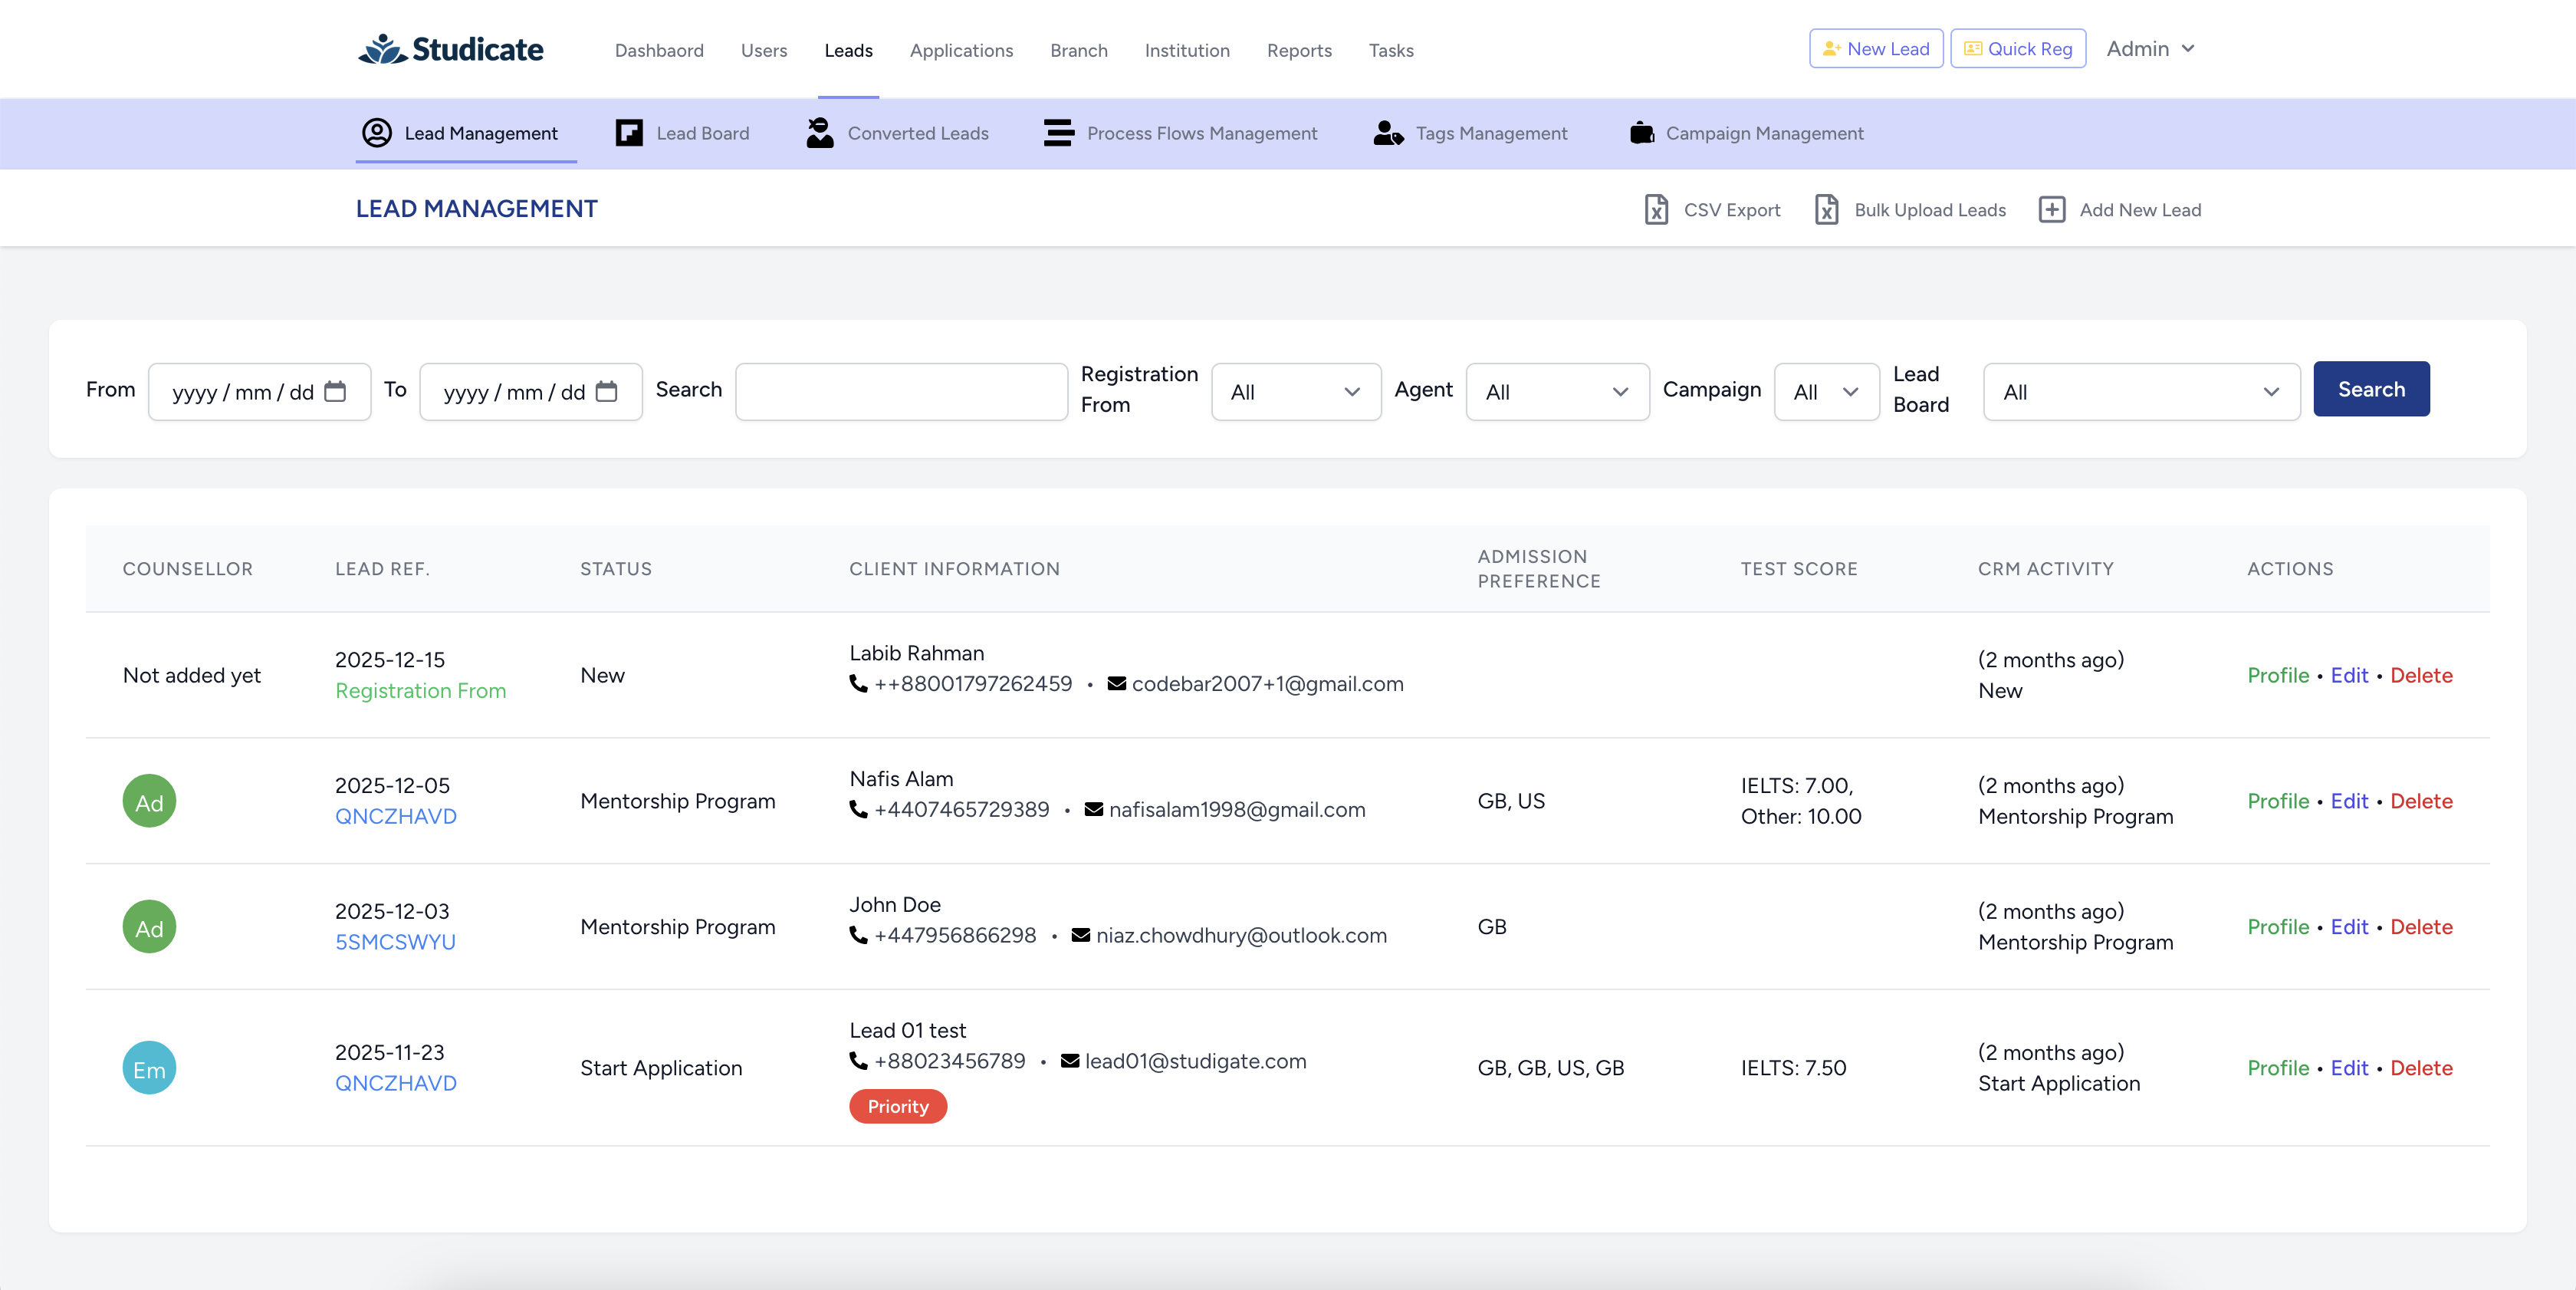
Task: Expand the Agent filter dropdown
Action: click(x=1556, y=392)
